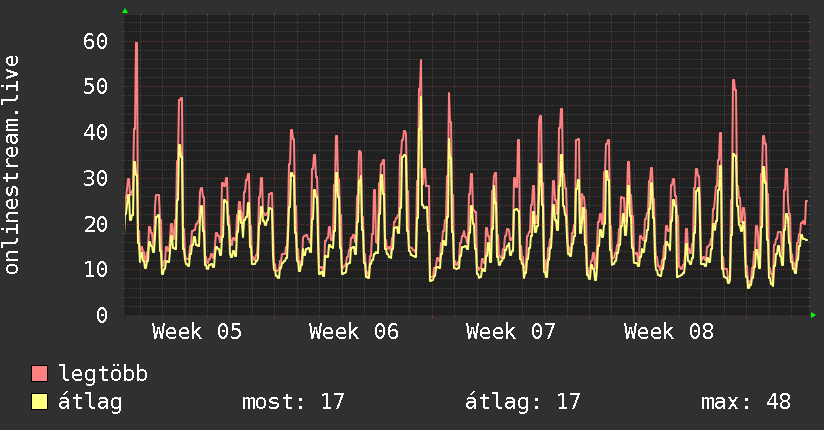The width and height of the screenshot is (824, 430).
Task: Click the green arrow at x-axis right end
Action: [814, 315]
